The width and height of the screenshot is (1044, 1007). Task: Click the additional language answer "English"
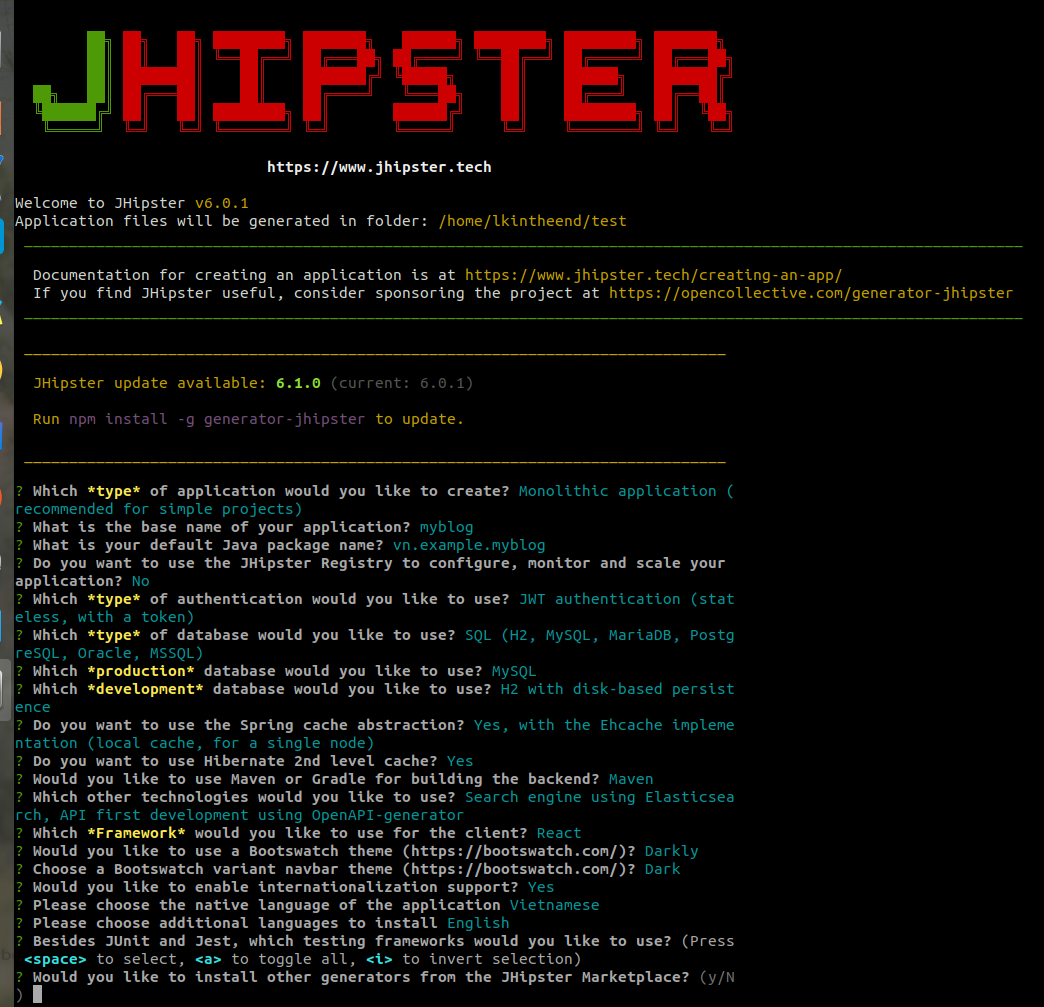click(478, 922)
